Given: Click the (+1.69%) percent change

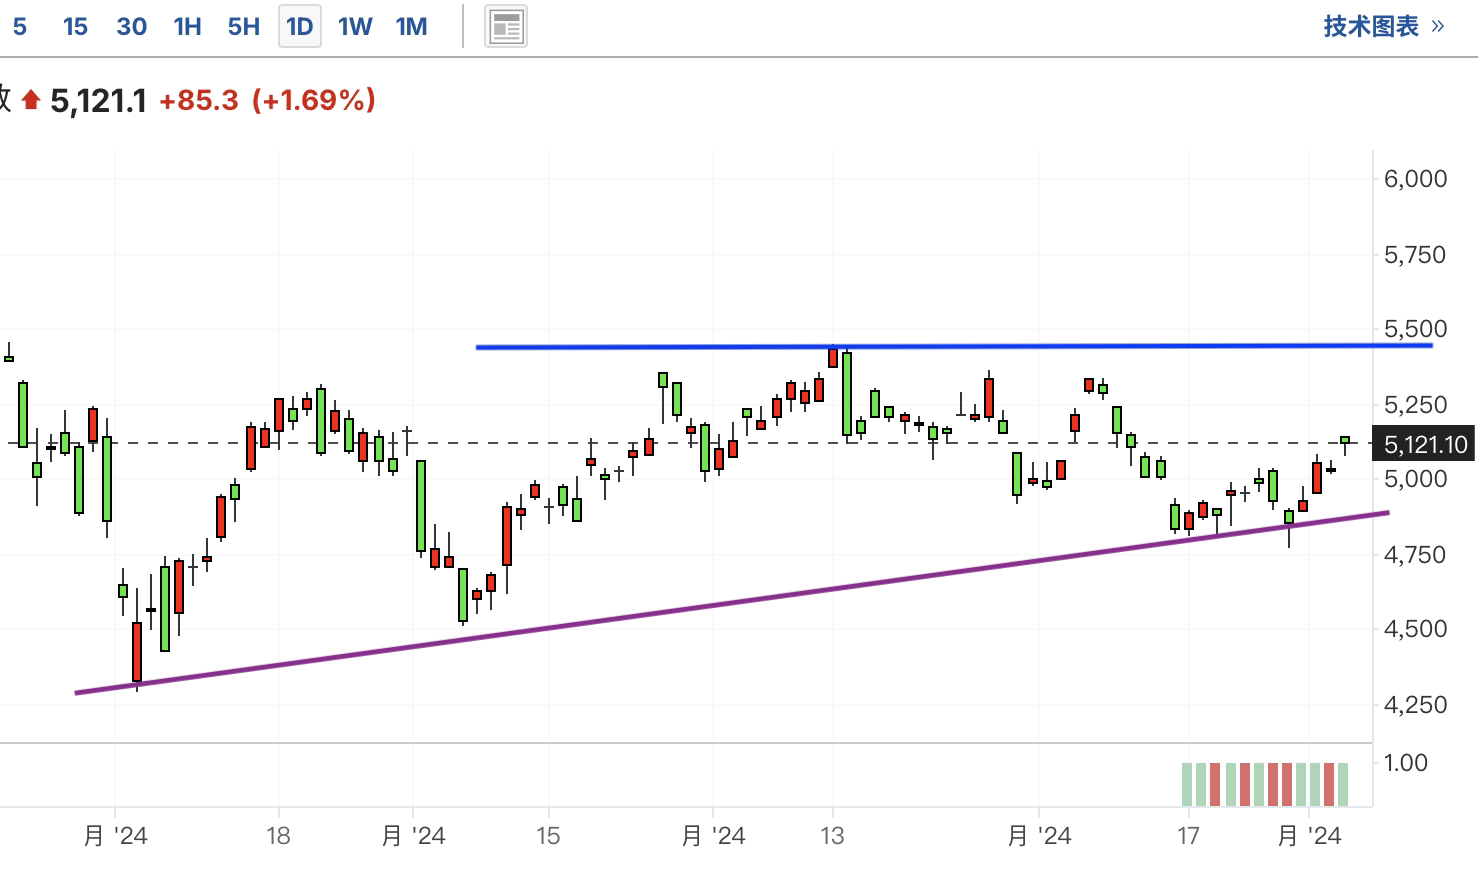Looking at the screenshot, I should (x=314, y=100).
